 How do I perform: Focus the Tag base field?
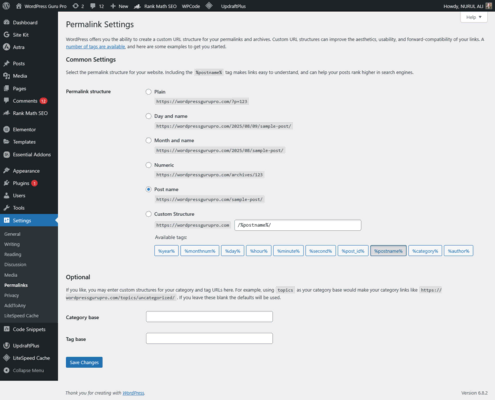(x=209, y=338)
